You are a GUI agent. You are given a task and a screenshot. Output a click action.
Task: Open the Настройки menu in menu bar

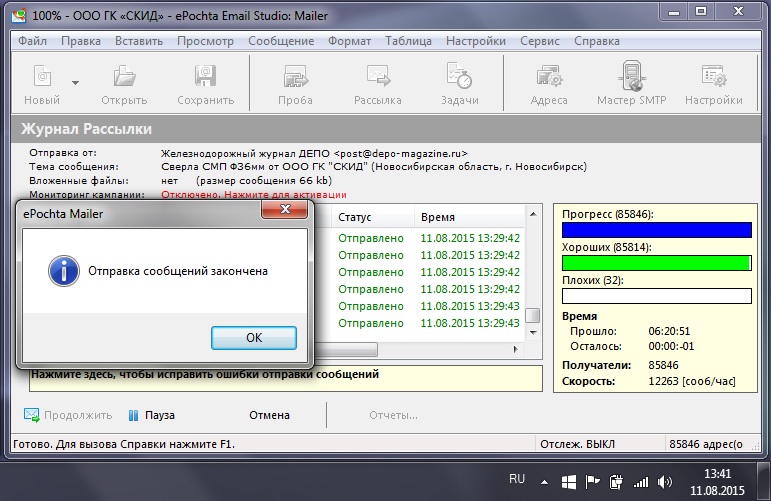click(475, 41)
